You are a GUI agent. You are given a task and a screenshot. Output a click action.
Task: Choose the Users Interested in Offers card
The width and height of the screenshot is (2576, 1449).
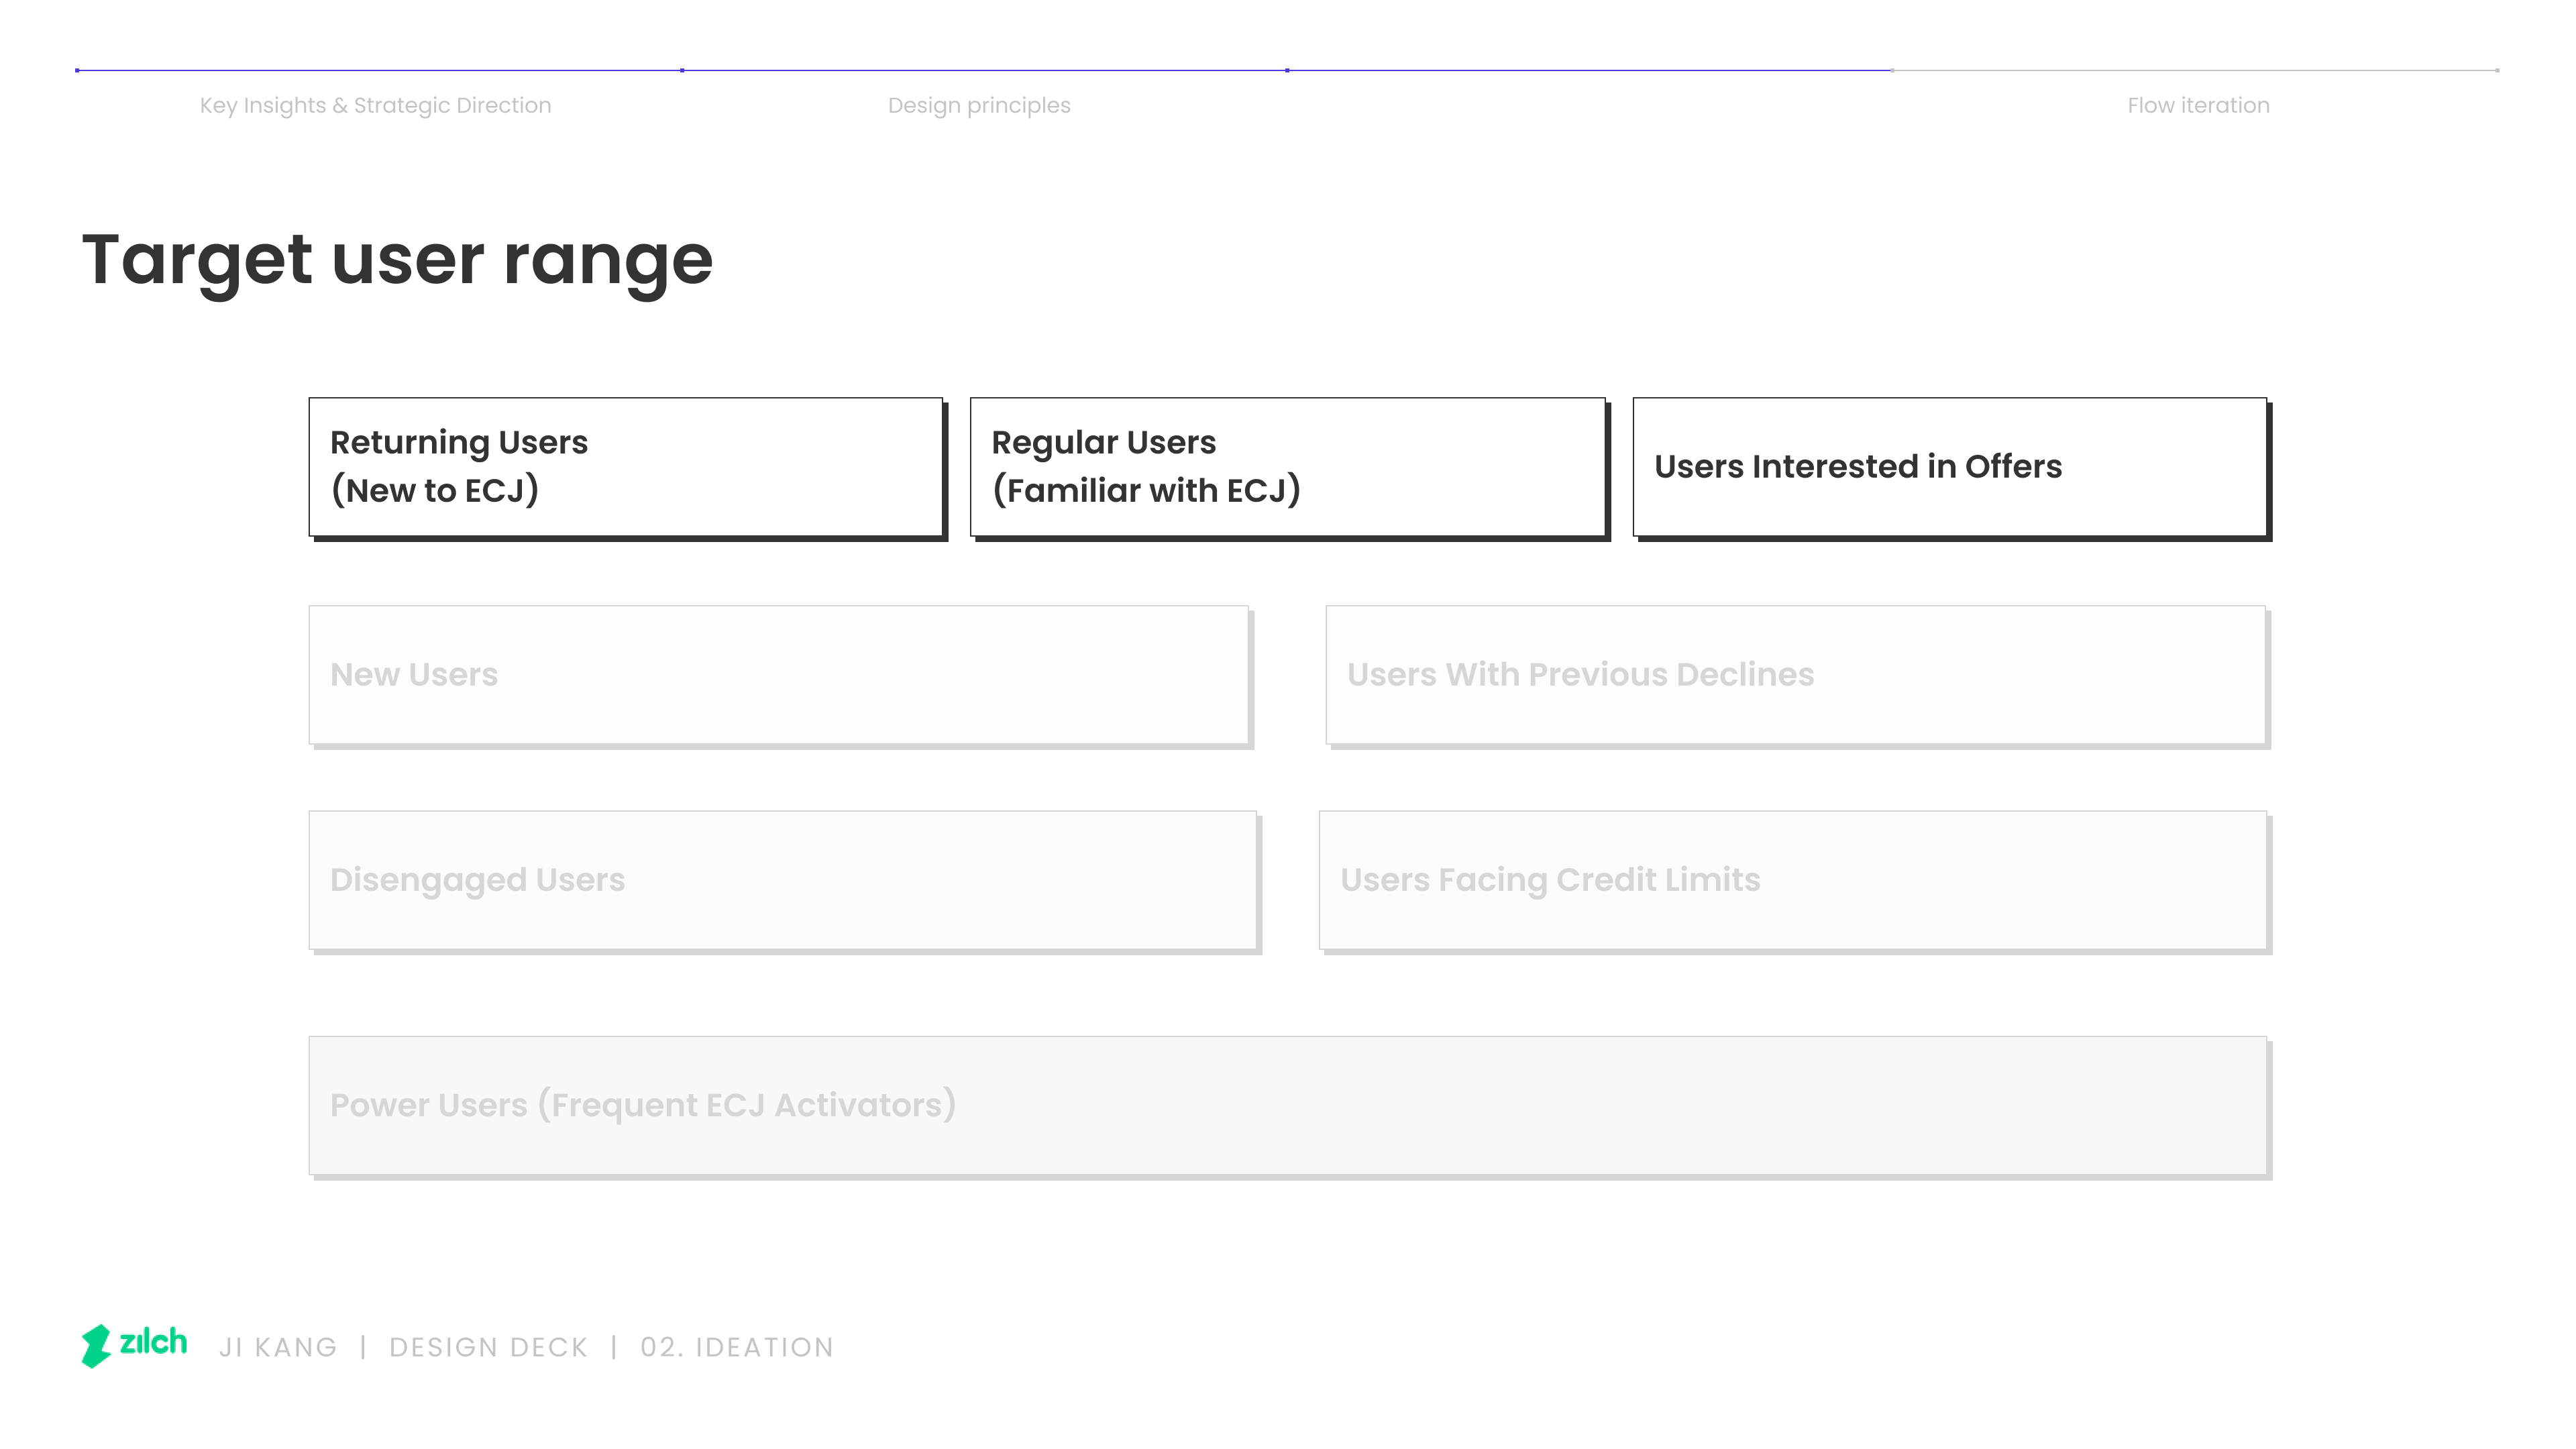click(x=1951, y=468)
